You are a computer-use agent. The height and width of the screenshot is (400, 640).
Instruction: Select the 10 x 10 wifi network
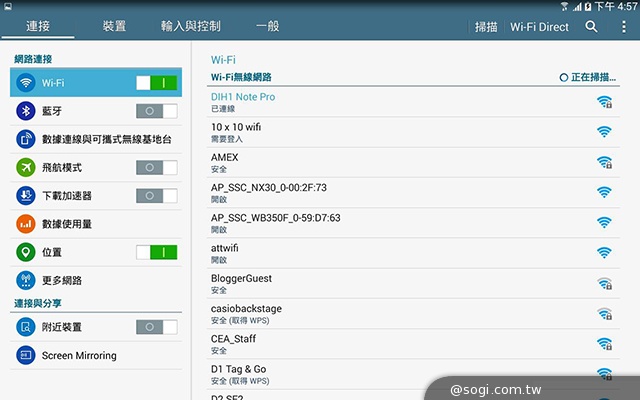413,132
